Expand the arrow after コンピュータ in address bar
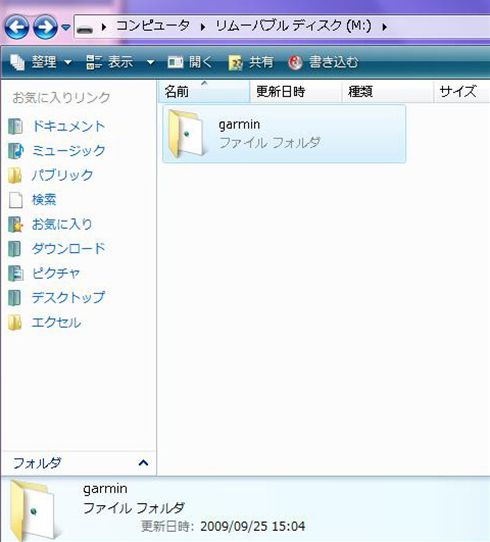 (x=203, y=27)
